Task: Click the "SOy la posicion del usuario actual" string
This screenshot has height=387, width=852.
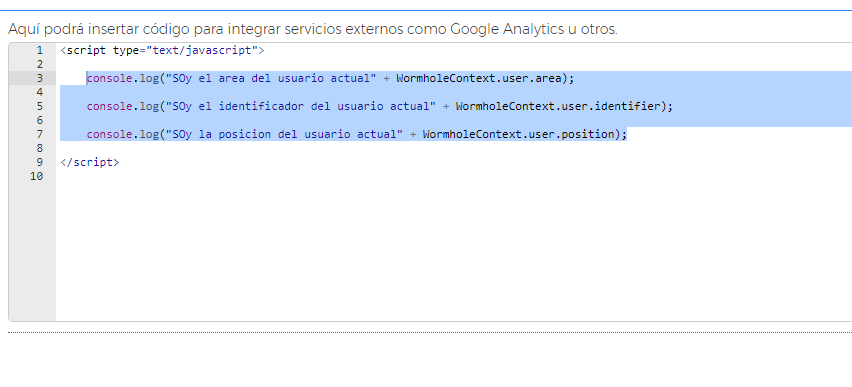Action: 284,134
